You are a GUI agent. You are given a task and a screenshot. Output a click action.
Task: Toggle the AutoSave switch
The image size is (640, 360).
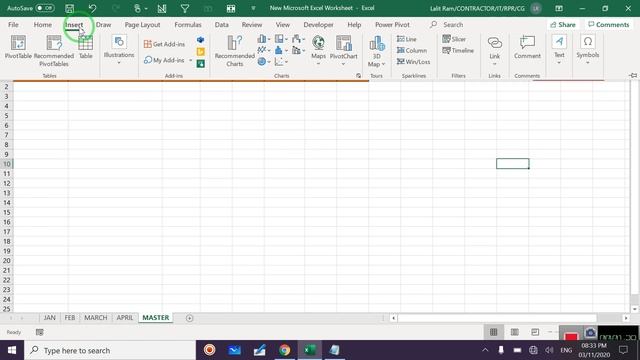[x=44, y=8]
